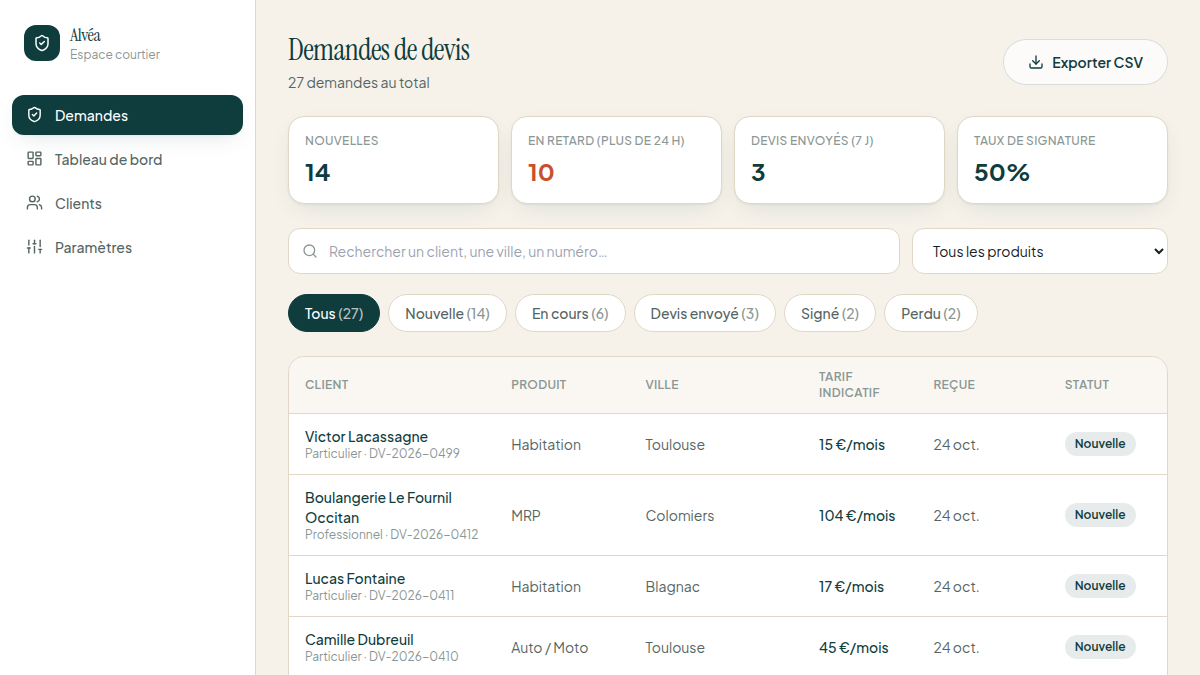The width and height of the screenshot is (1200, 675).
Task: Open the Clients page
Action: (x=127, y=203)
